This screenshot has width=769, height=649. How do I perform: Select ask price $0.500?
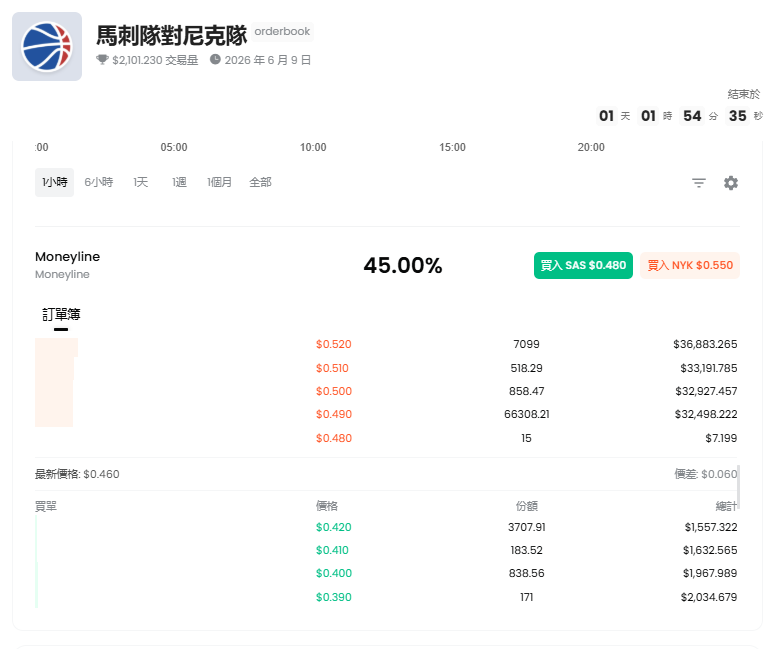(x=333, y=391)
